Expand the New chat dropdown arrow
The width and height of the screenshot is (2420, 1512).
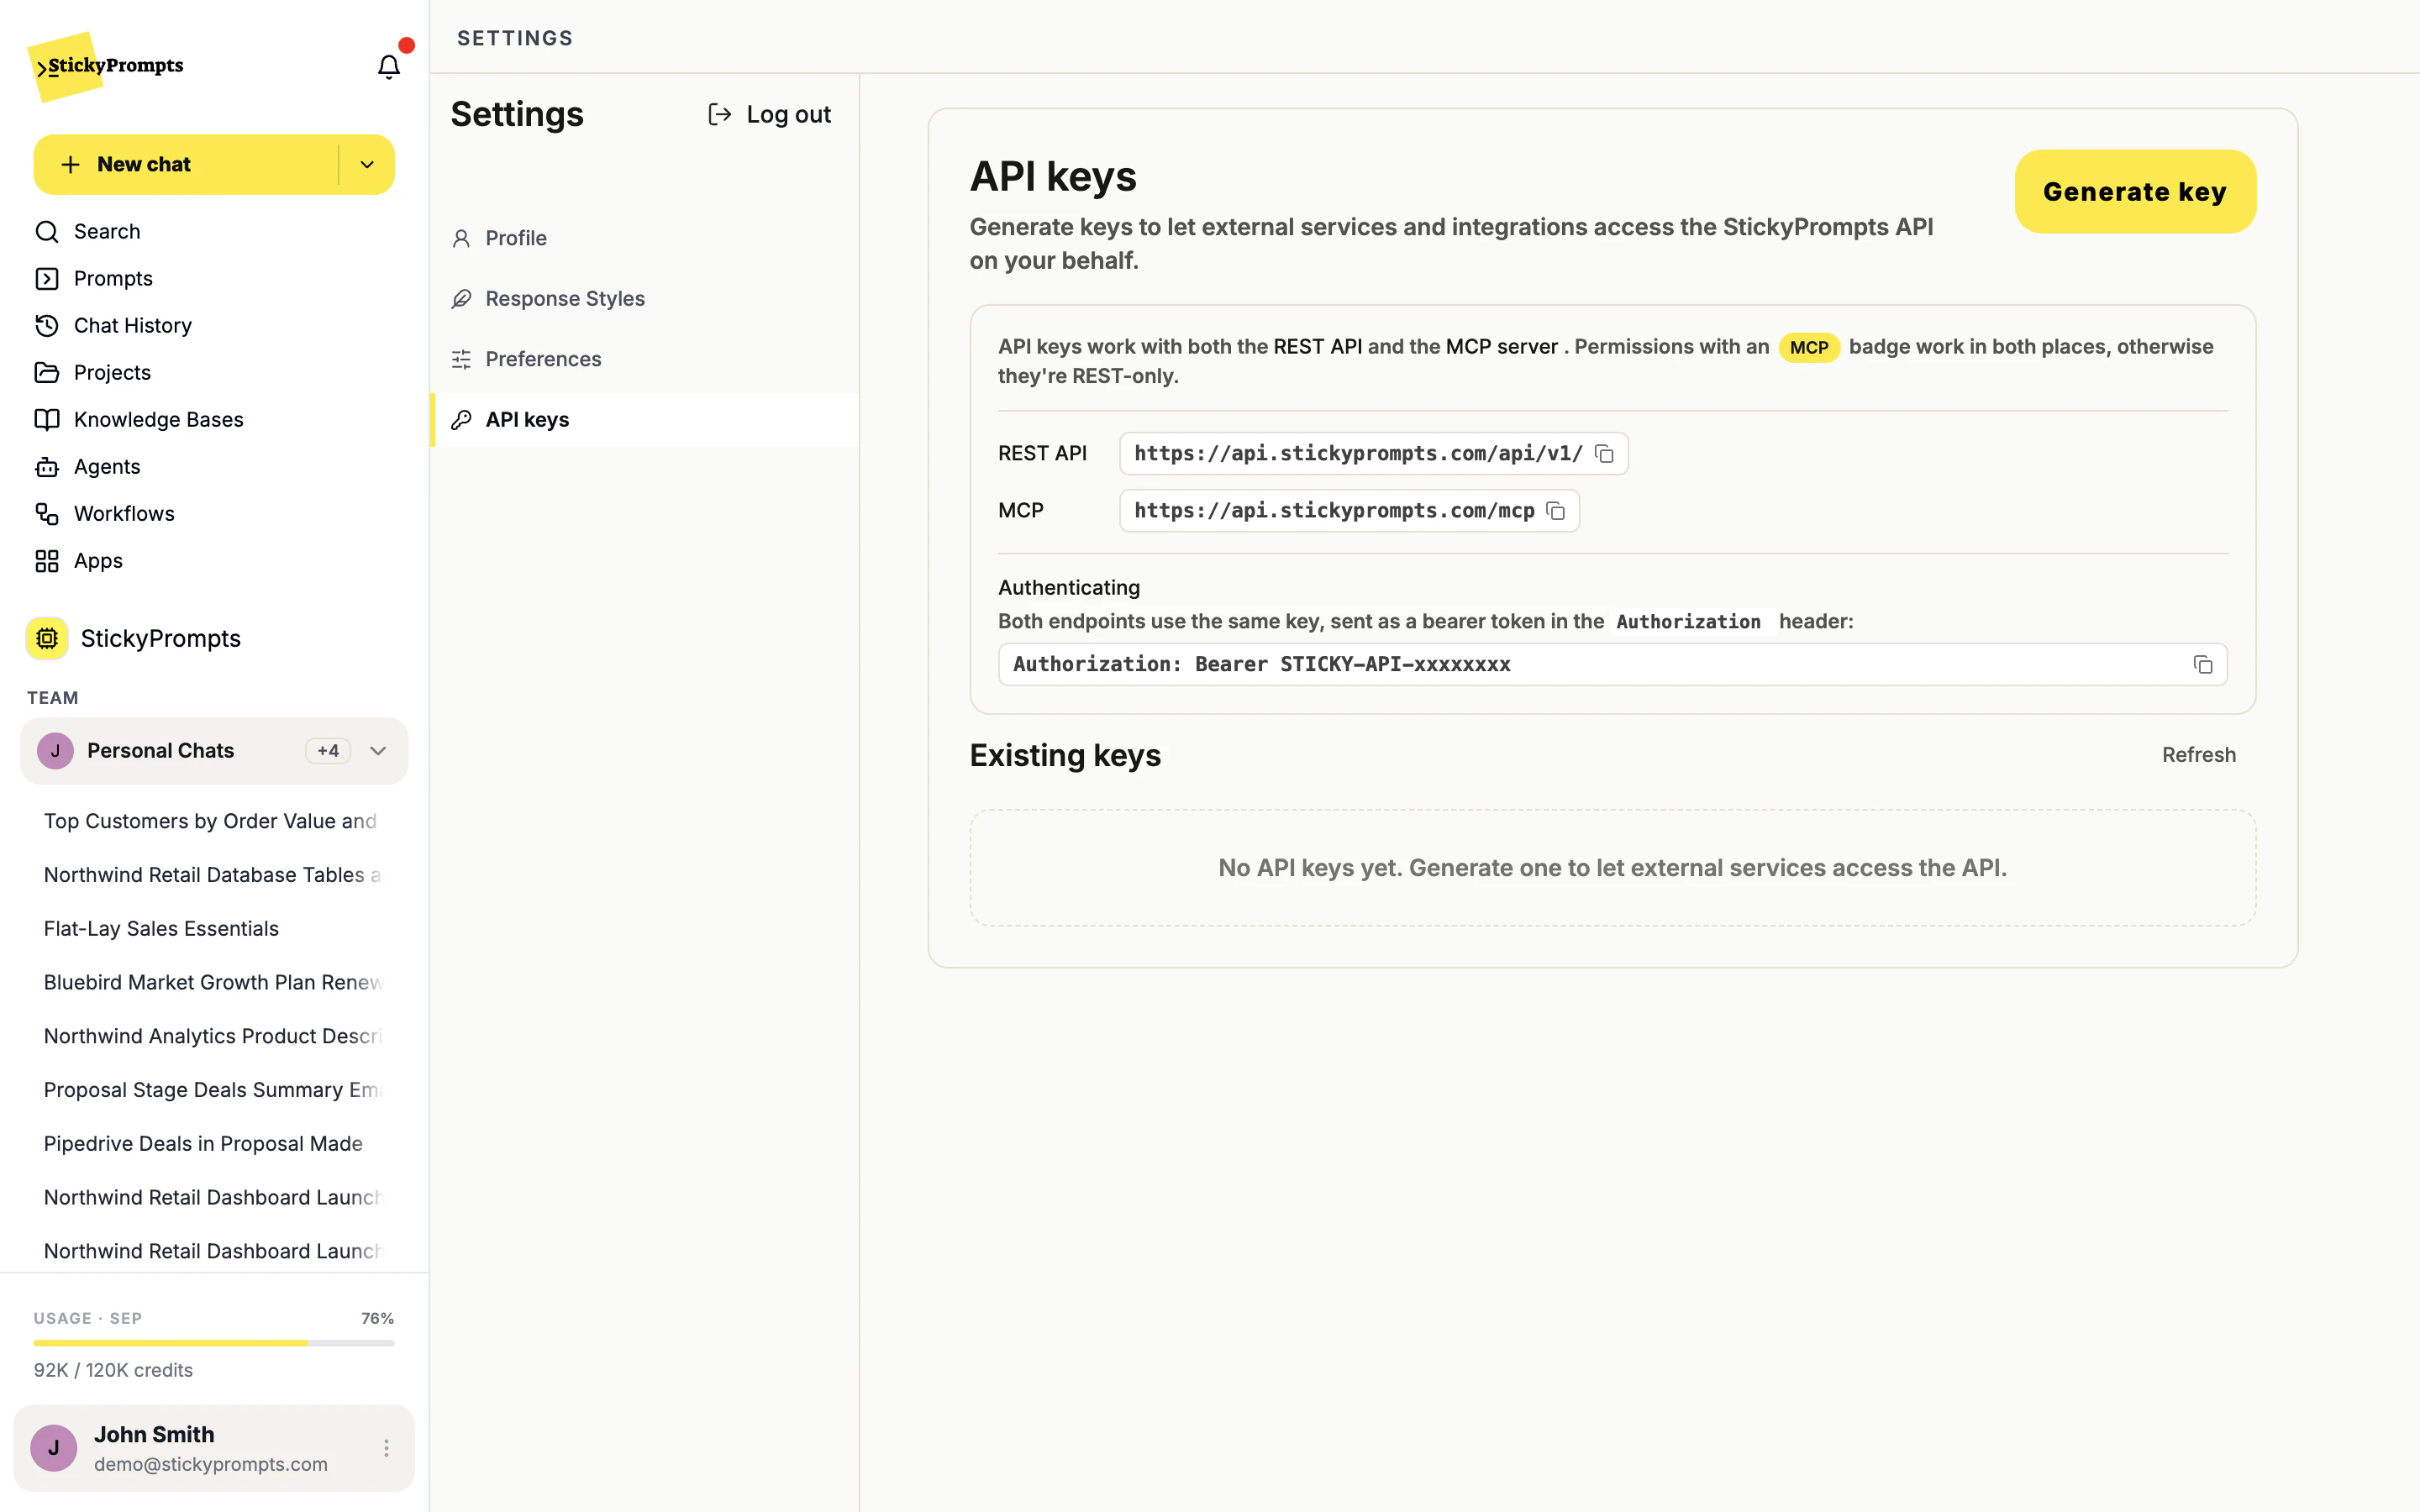point(367,165)
